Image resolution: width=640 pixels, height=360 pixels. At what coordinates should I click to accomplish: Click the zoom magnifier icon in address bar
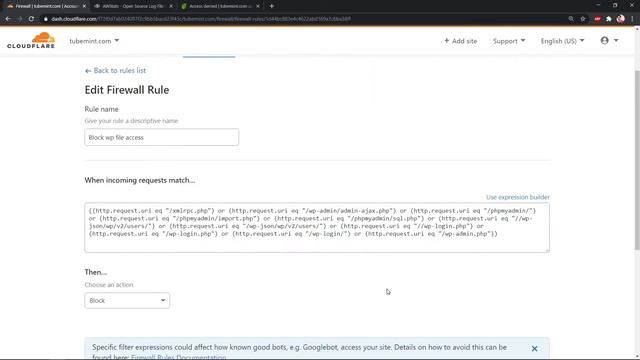click(571, 19)
